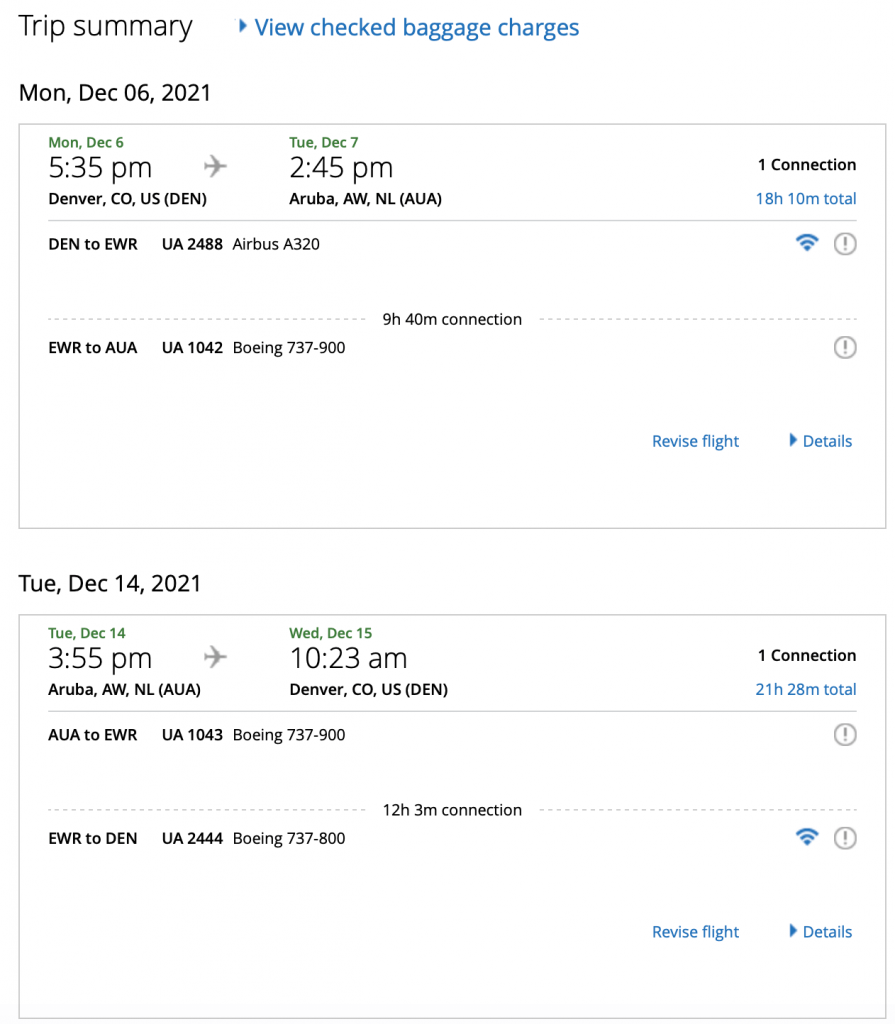Revise the December 6 outbound flight
The width and height of the screenshot is (895, 1024).
pos(695,441)
